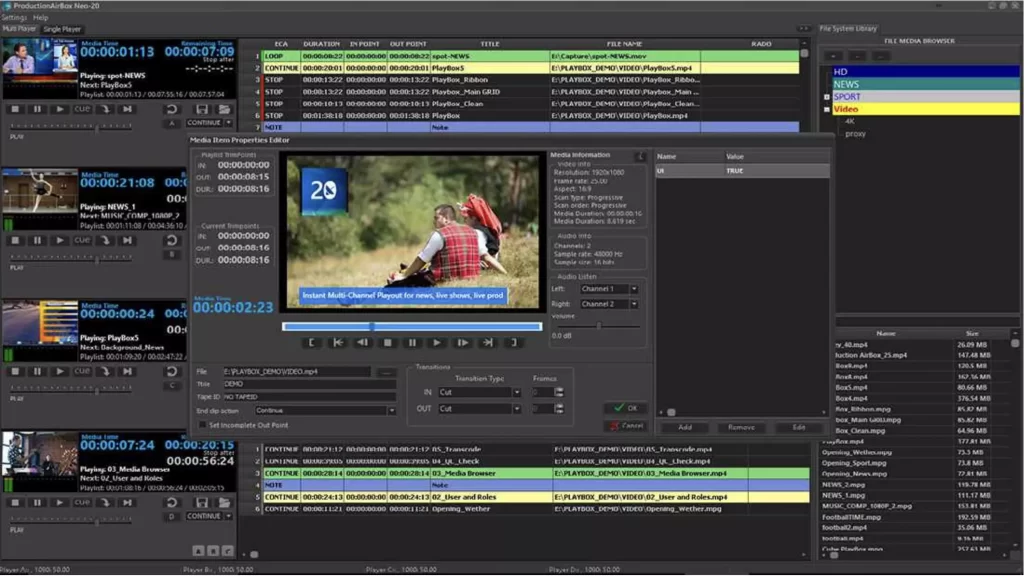Click OK in Media Item Properties Editor

(626, 408)
